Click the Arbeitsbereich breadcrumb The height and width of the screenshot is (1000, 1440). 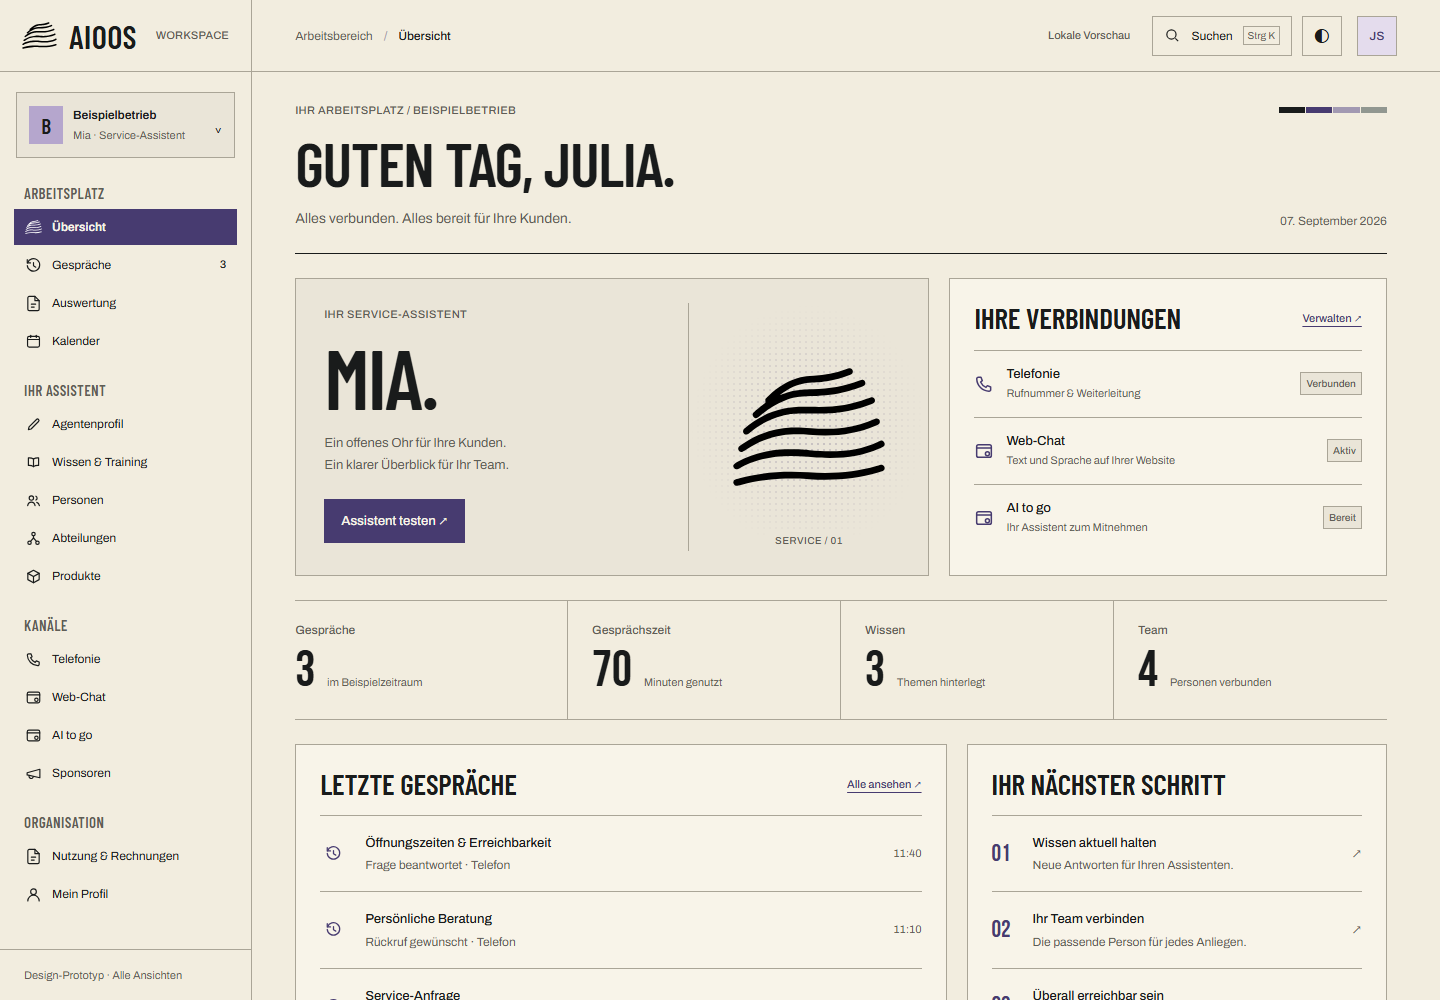[x=334, y=36]
